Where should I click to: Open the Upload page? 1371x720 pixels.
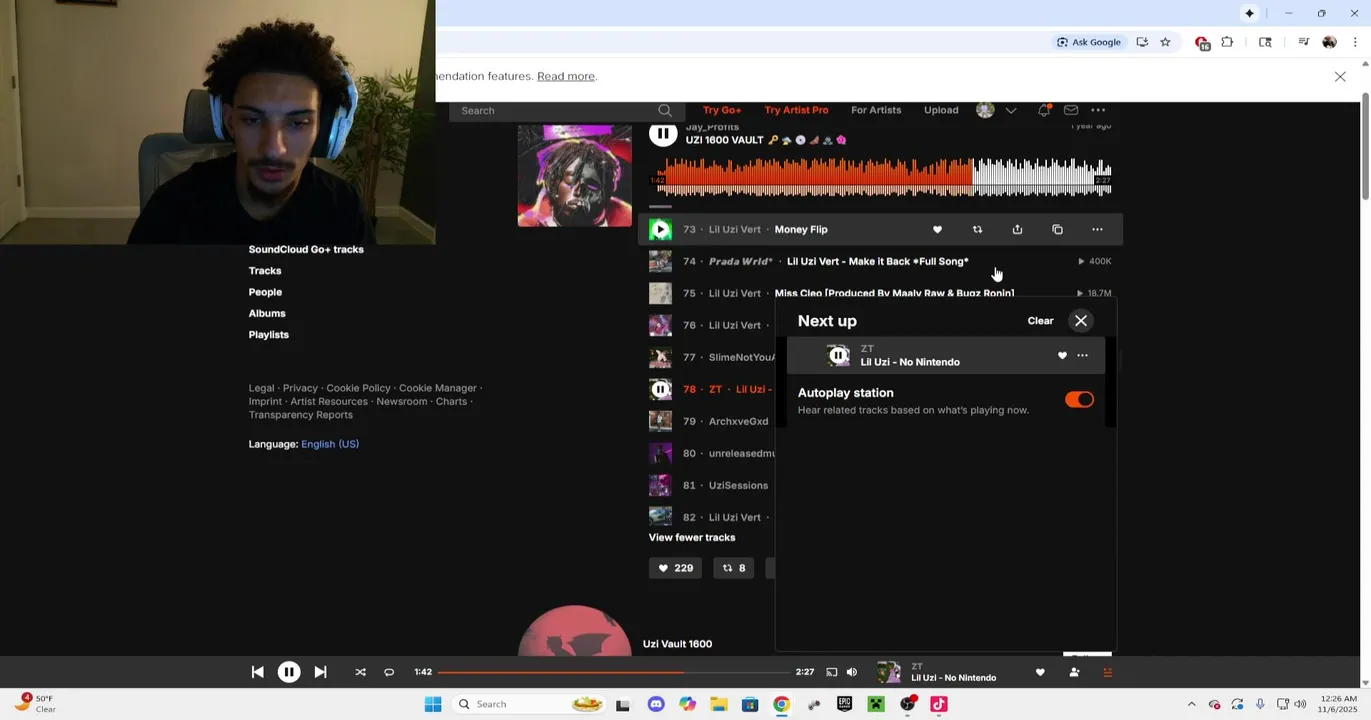(941, 110)
